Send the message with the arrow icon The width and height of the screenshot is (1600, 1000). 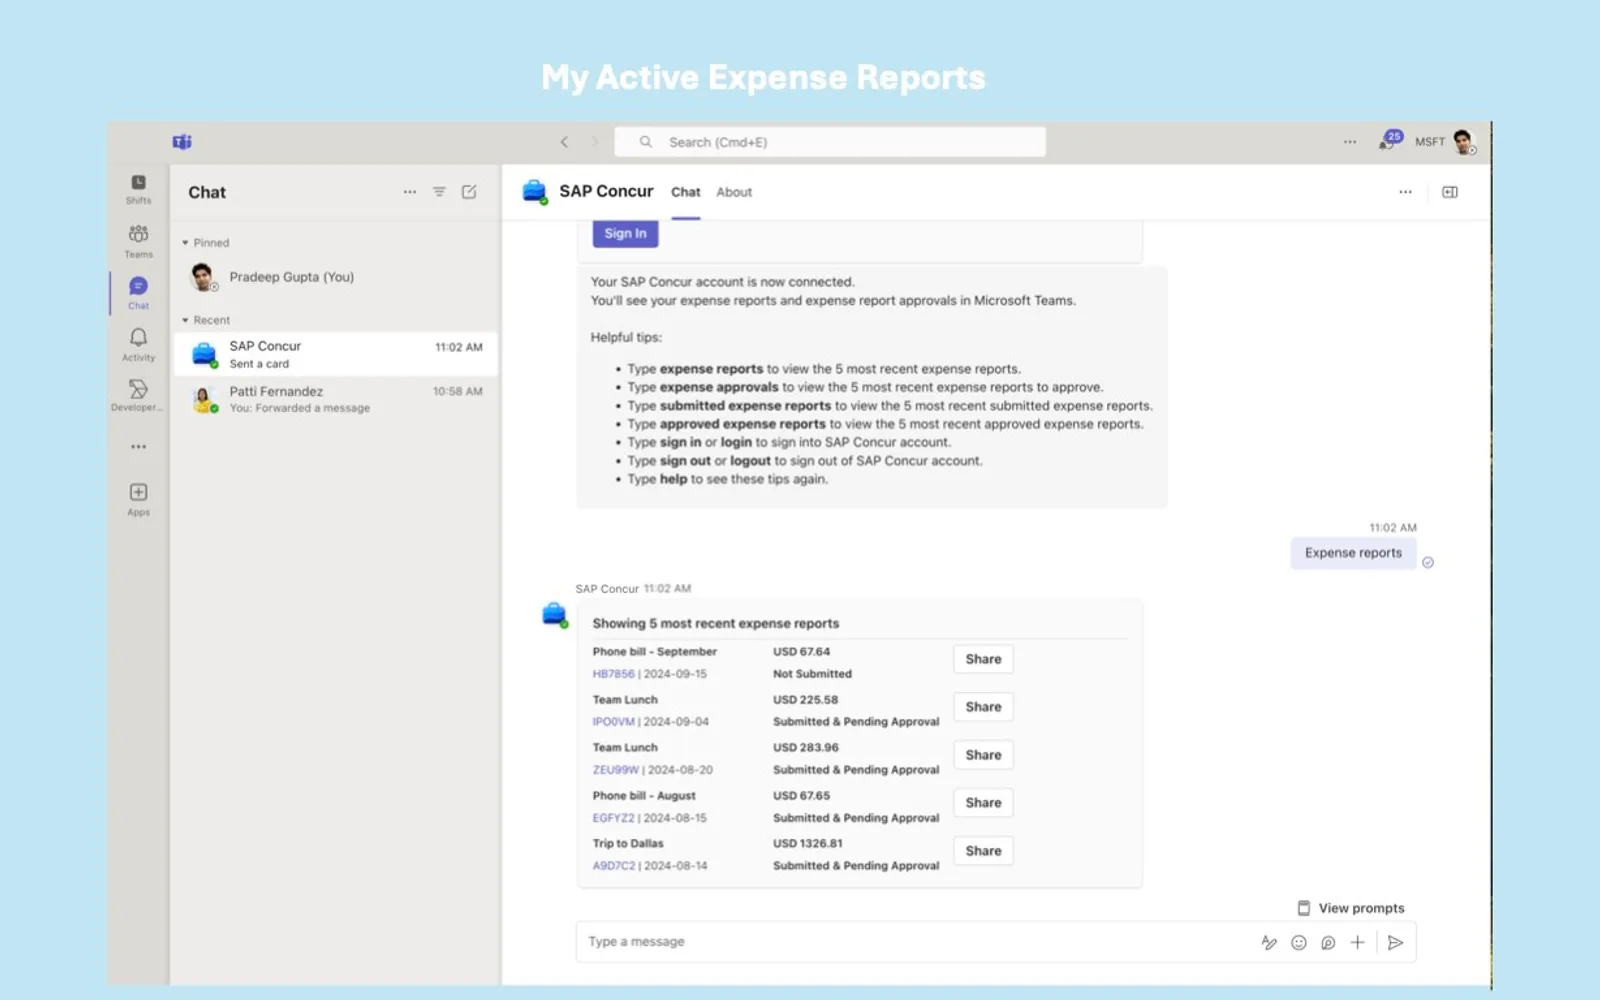(1396, 942)
